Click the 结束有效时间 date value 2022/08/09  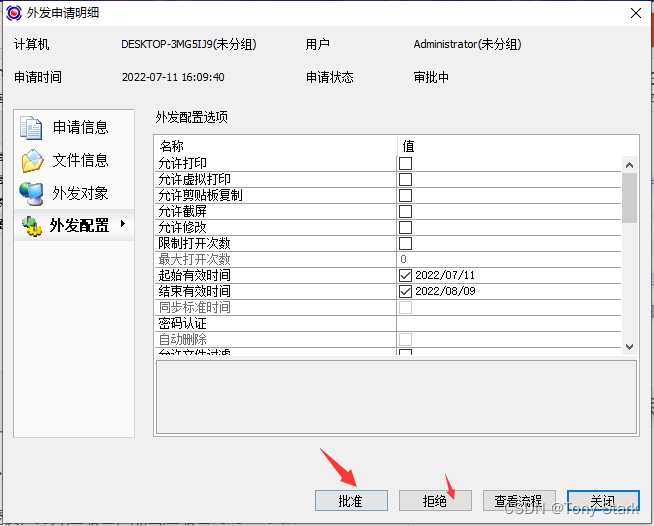click(x=444, y=291)
